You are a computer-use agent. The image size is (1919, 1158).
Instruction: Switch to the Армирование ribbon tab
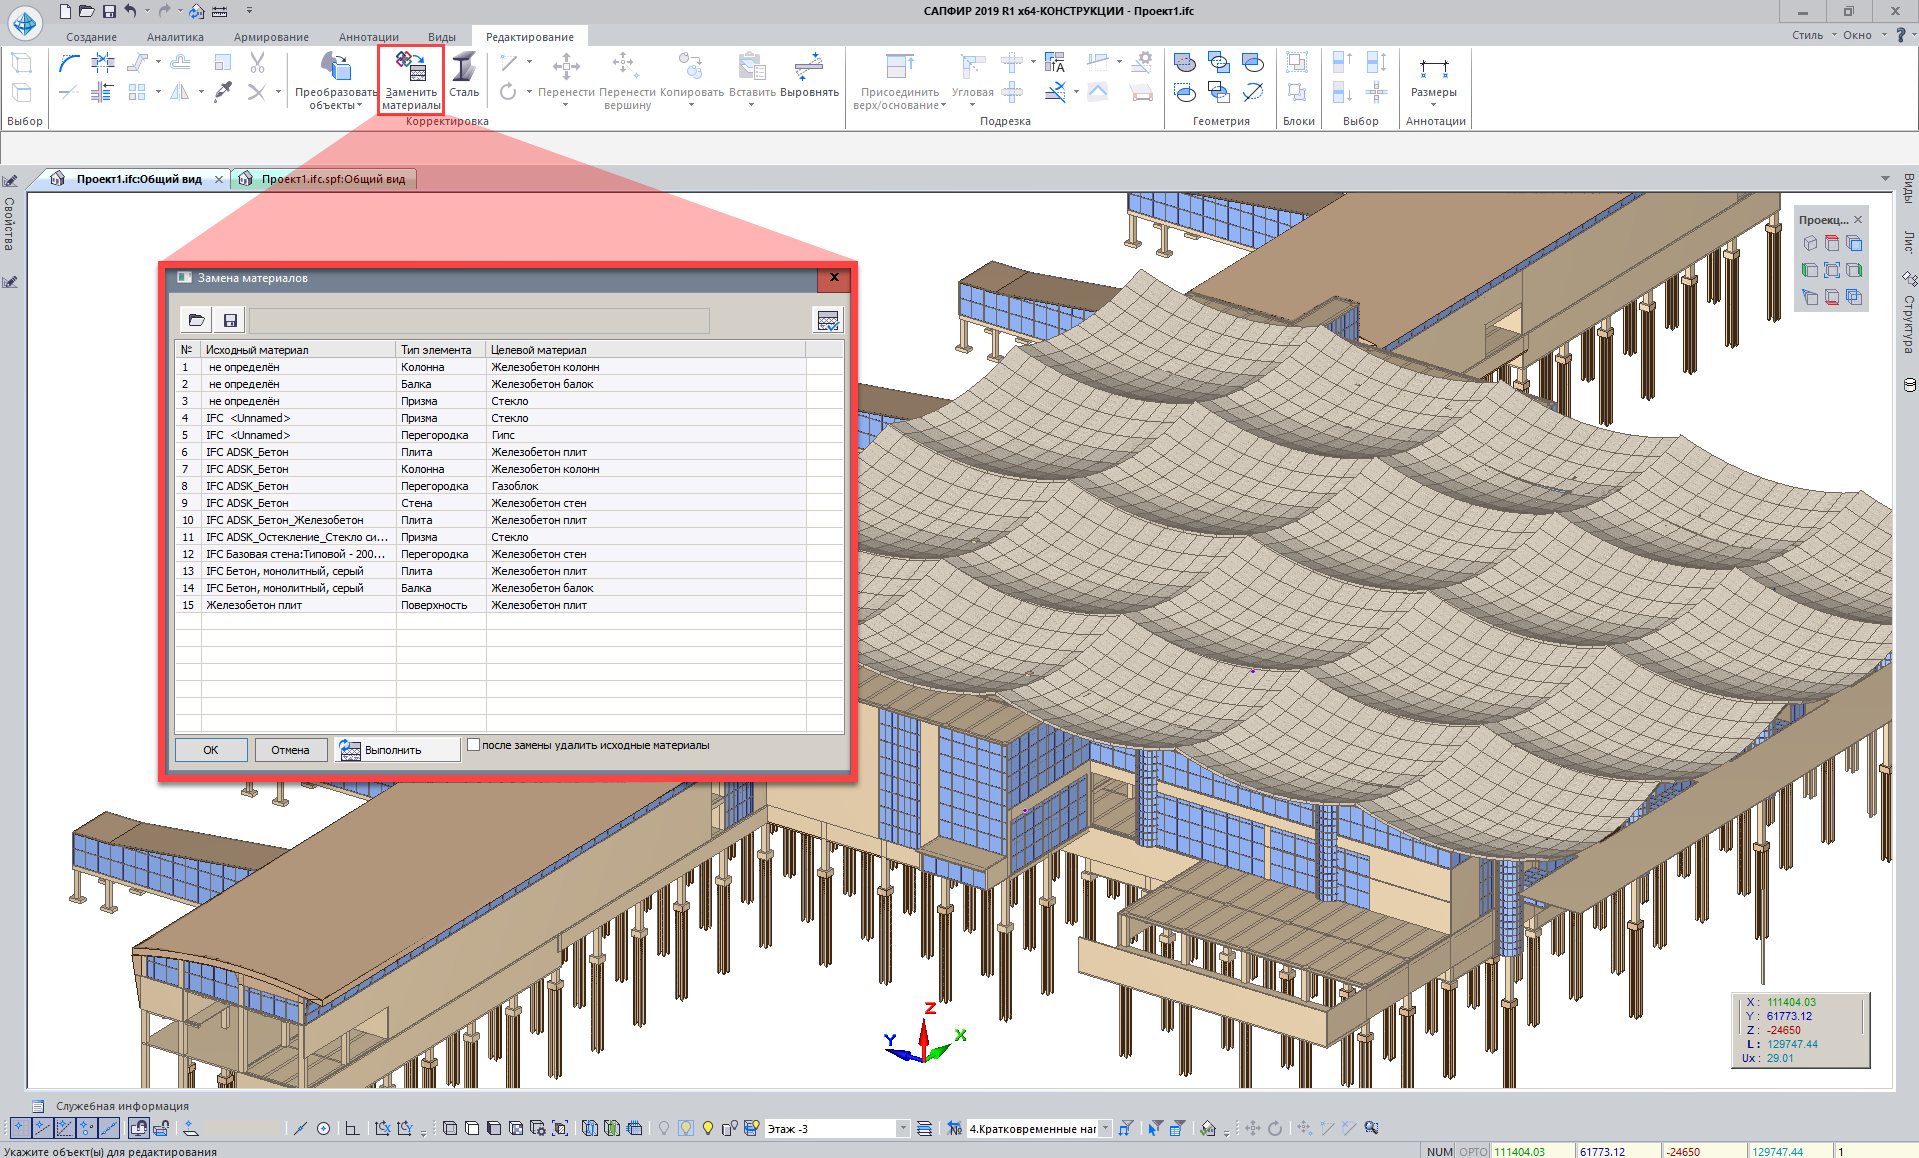coord(271,37)
